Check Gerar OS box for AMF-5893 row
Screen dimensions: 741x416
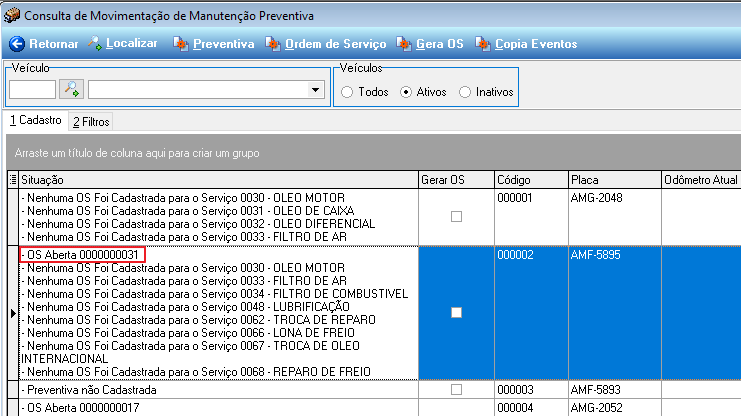click(457, 390)
